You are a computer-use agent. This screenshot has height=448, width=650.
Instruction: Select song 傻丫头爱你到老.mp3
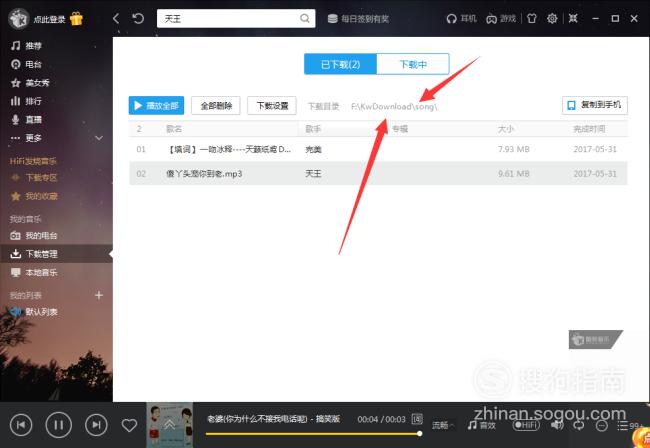click(204, 174)
